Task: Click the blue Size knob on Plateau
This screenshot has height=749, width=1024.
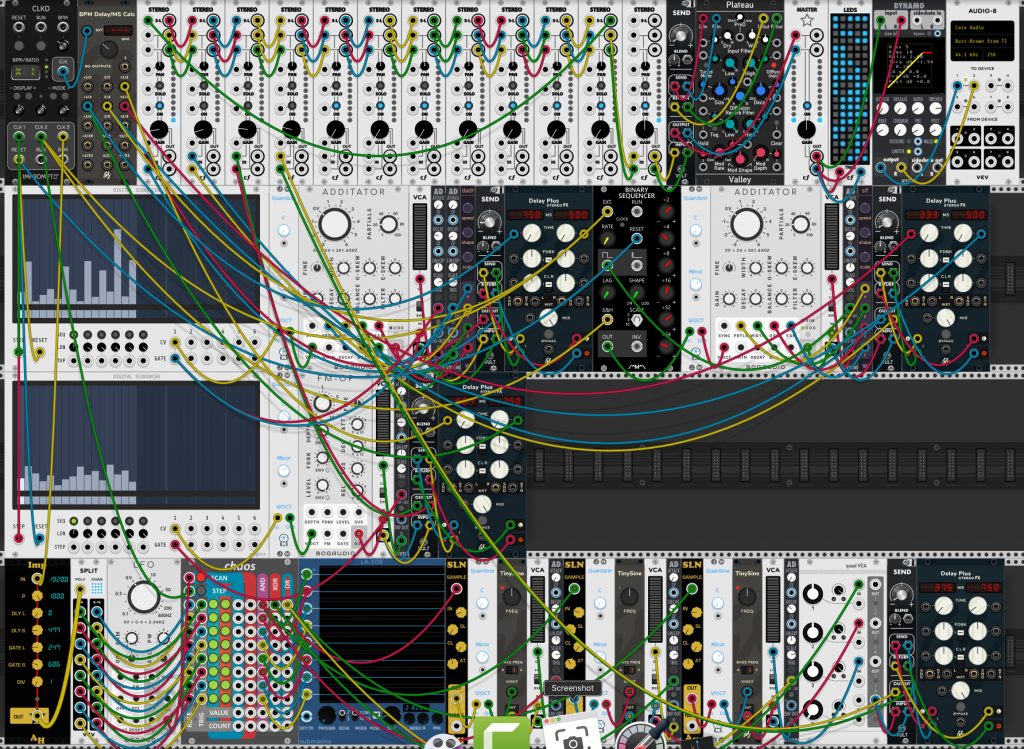Action: click(719, 90)
